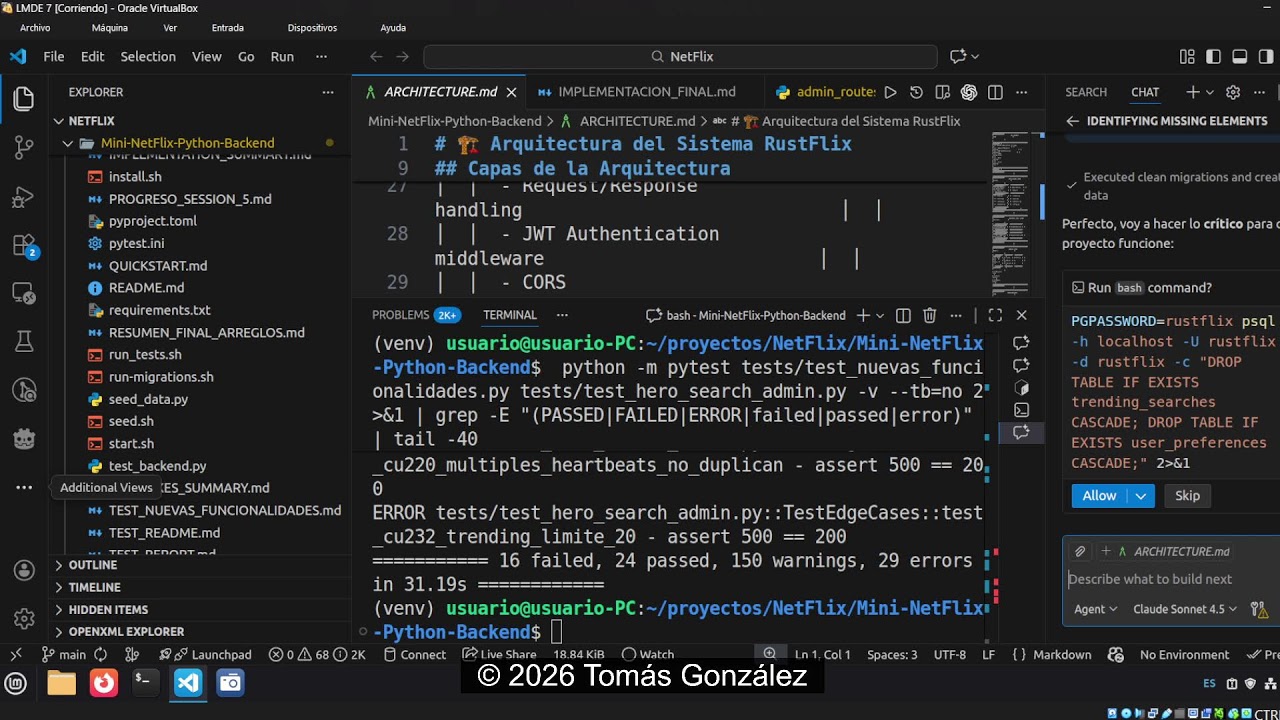Click main branch in status bar

click(62, 655)
